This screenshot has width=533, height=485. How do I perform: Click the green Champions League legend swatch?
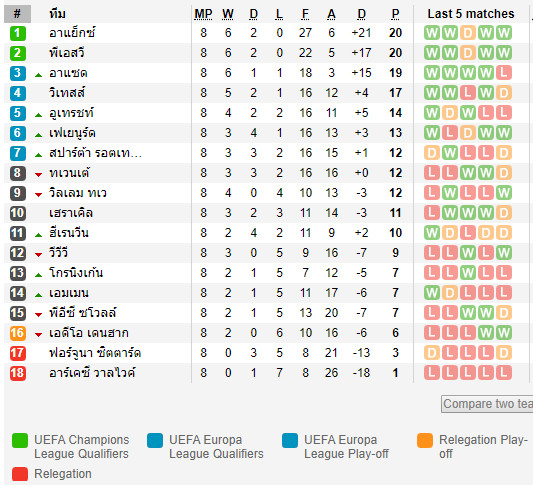(20, 441)
